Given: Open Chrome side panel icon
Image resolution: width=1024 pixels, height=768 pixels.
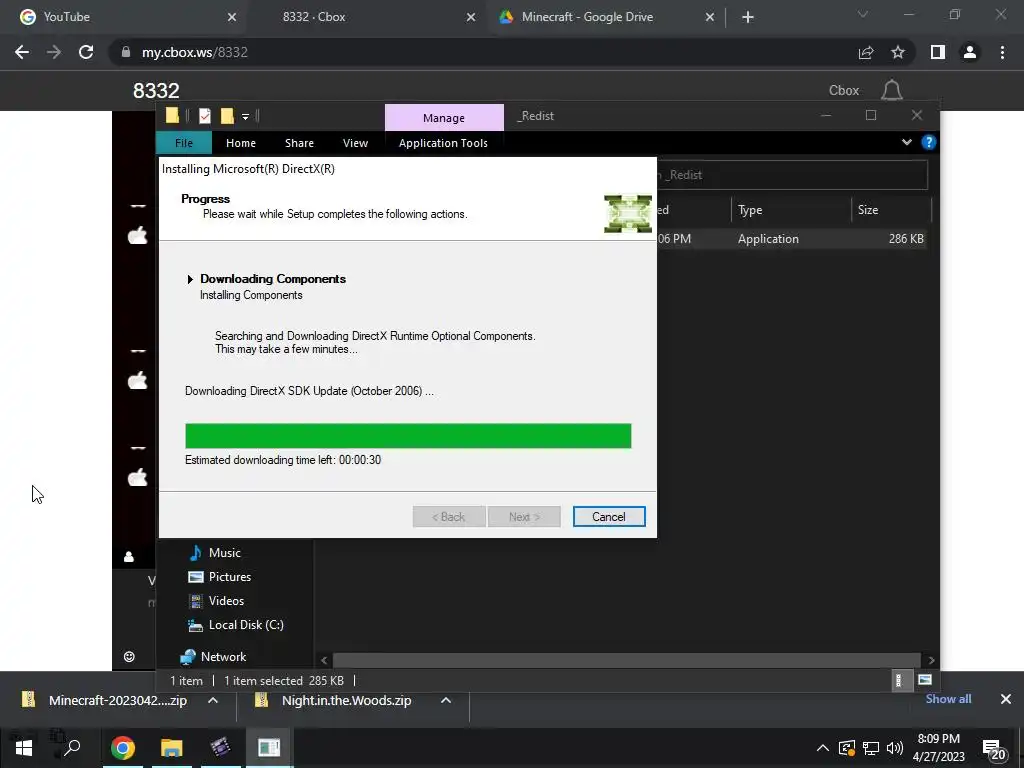Looking at the screenshot, I should click(938, 52).
